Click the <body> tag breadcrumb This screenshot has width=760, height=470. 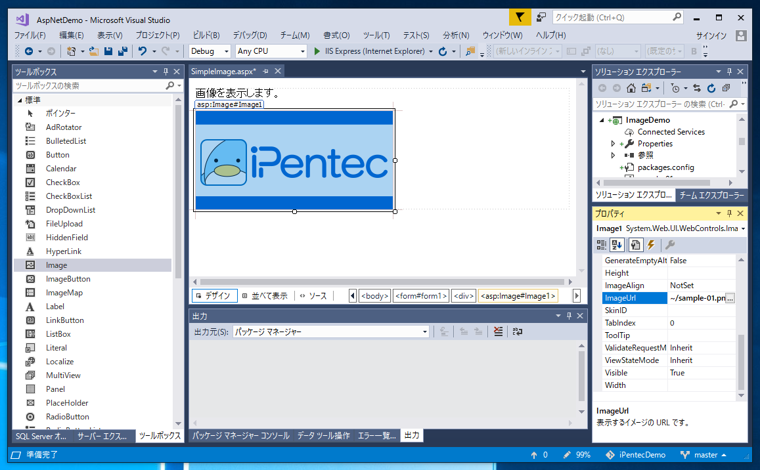(375, 296)
